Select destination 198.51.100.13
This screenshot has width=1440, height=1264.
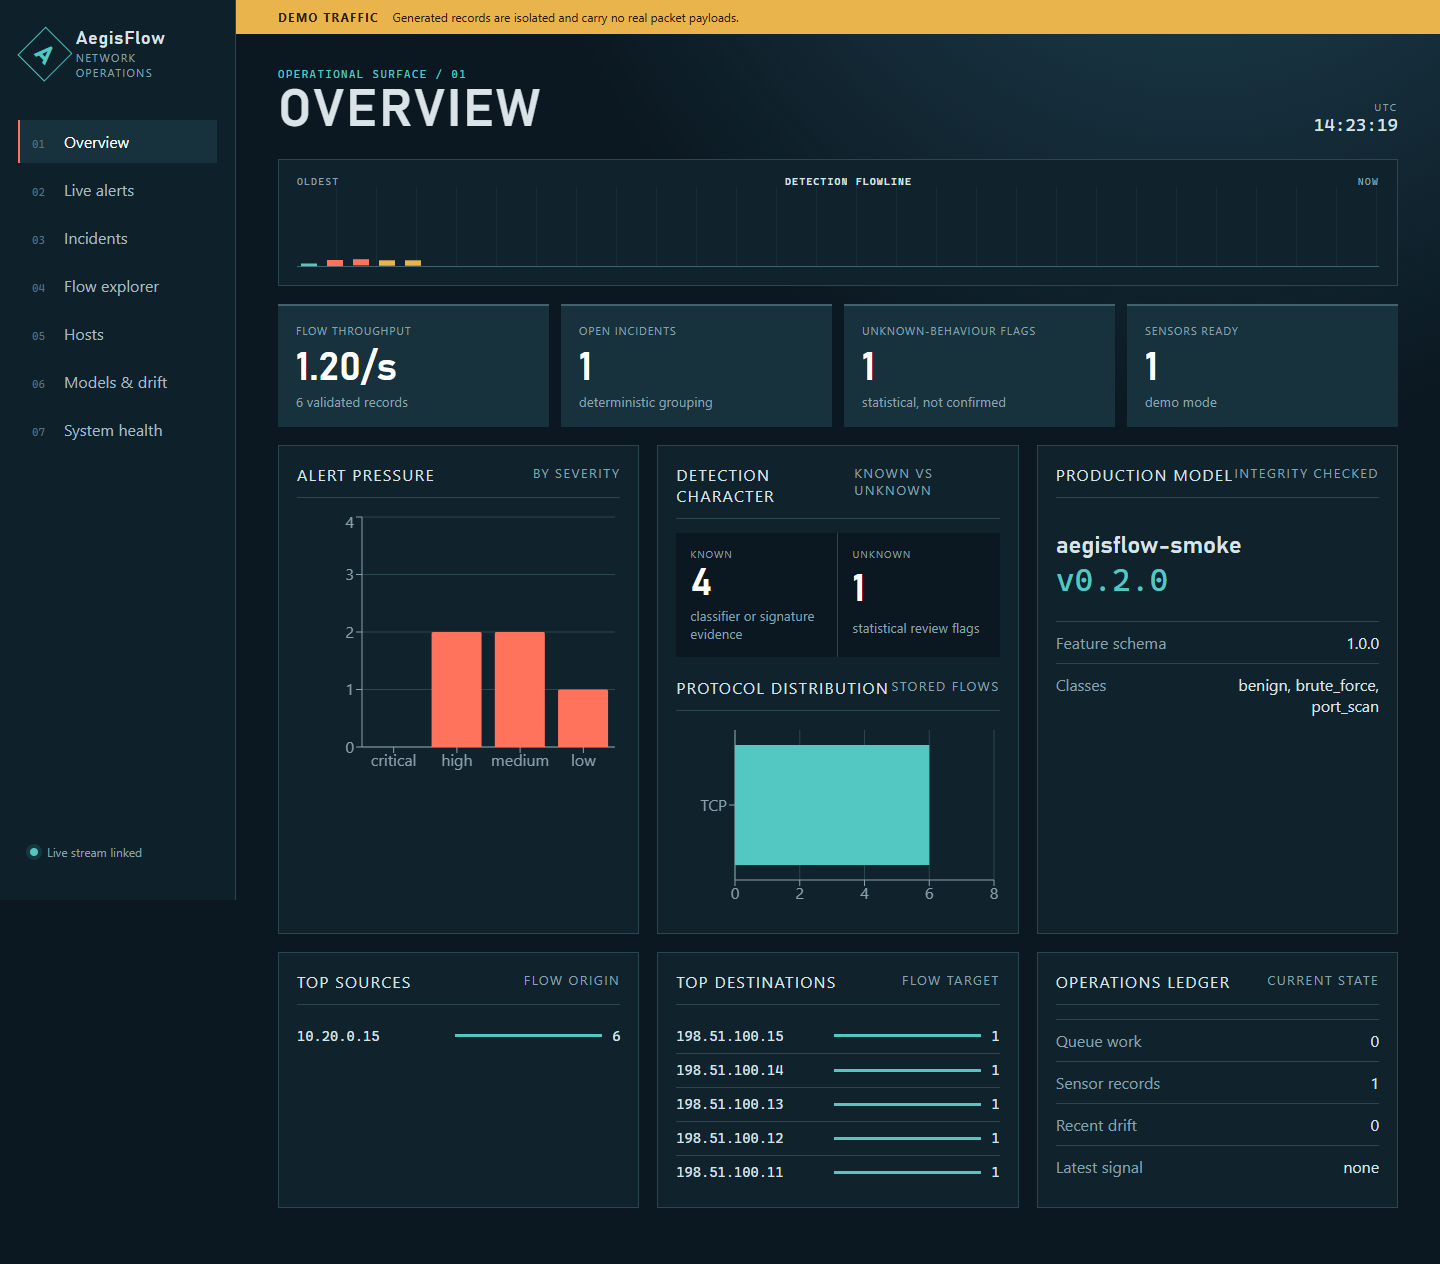(x=730, y=1104)
